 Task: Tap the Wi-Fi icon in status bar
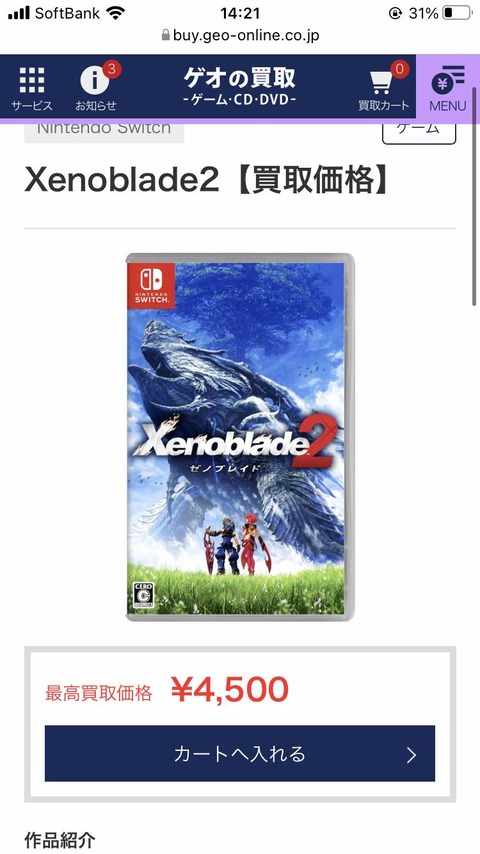click(x=116, y=13)
